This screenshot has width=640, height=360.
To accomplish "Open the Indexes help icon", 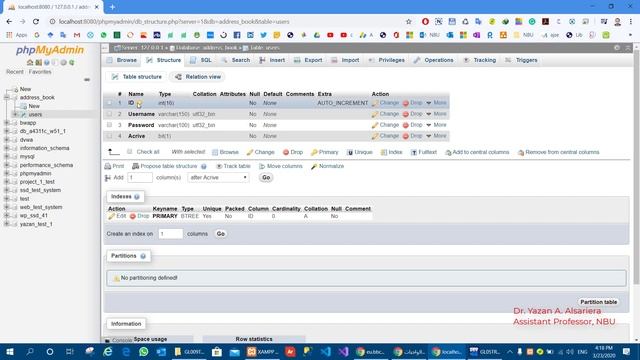I will [137, 197].
